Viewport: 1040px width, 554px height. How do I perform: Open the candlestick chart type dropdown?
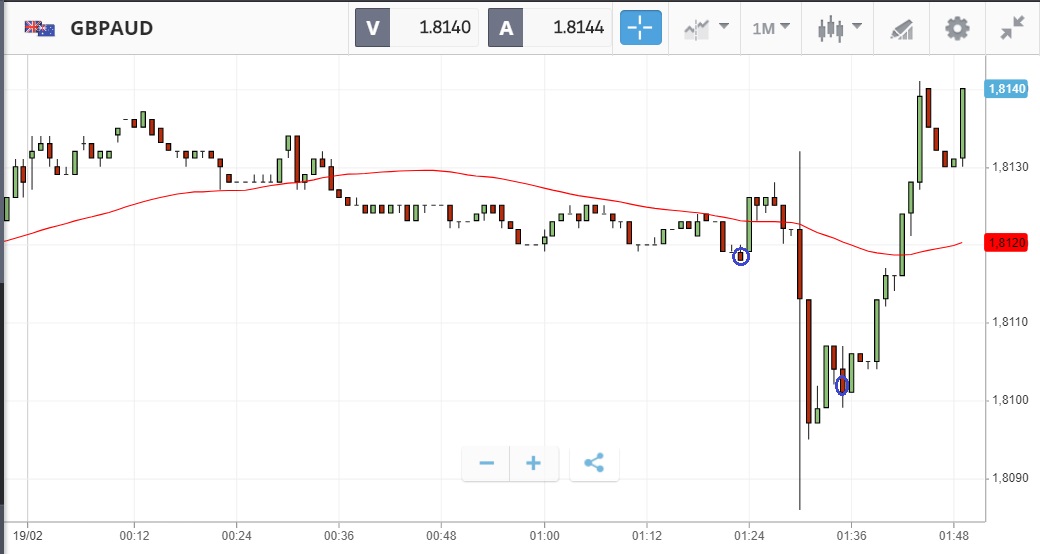point(838,28)
